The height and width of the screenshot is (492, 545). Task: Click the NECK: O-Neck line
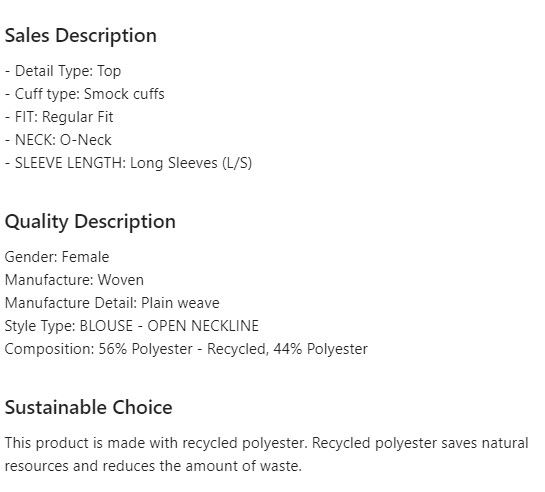(58, 140)
